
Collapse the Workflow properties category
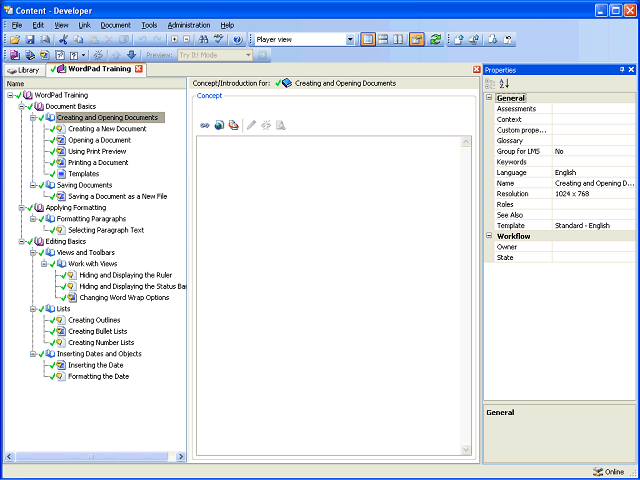489,236
